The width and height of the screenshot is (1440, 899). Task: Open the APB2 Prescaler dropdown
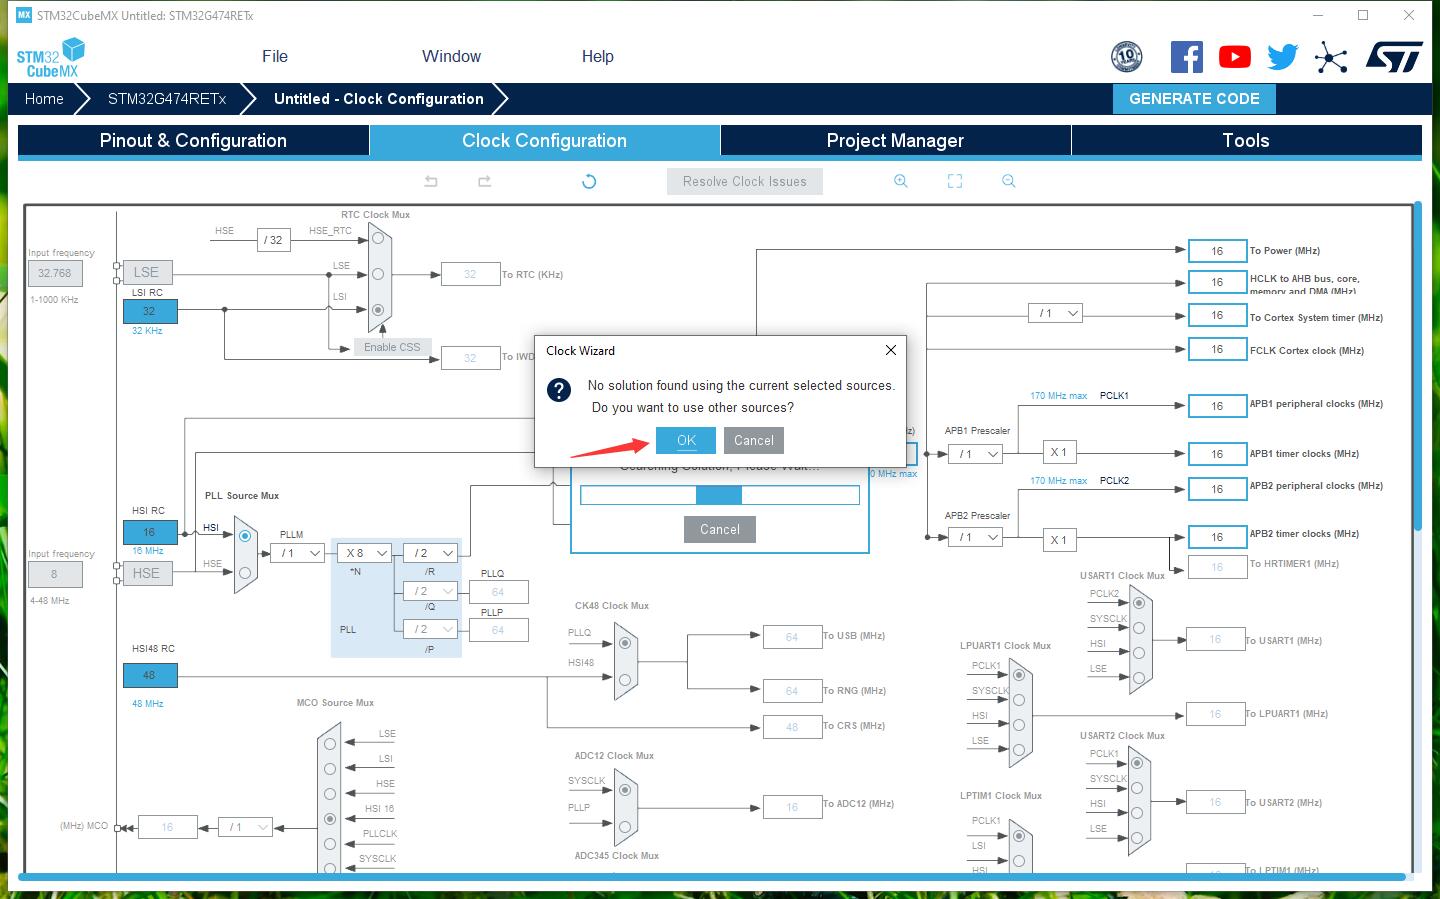pyautogui.click(x=975, y=537)
